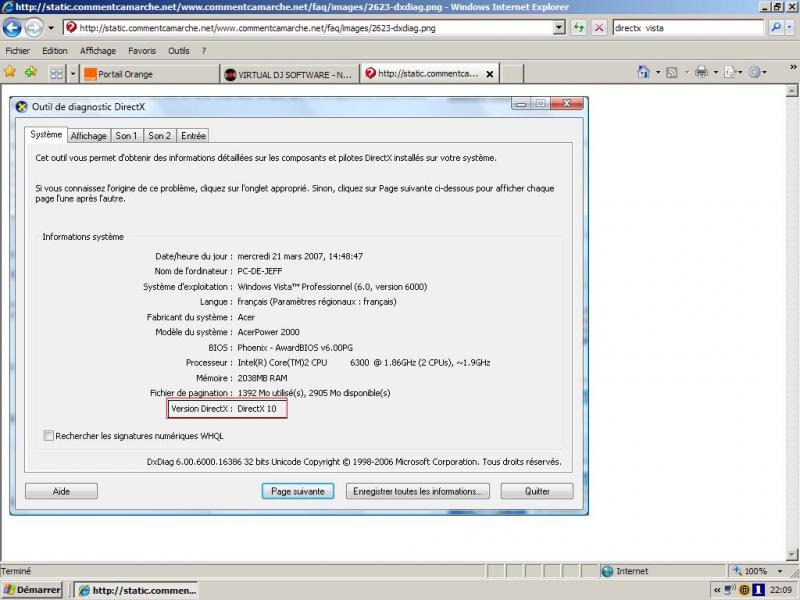Screen dimensions: 800x600
Task: Open the Affichage menu
Action: pos(98,51)
